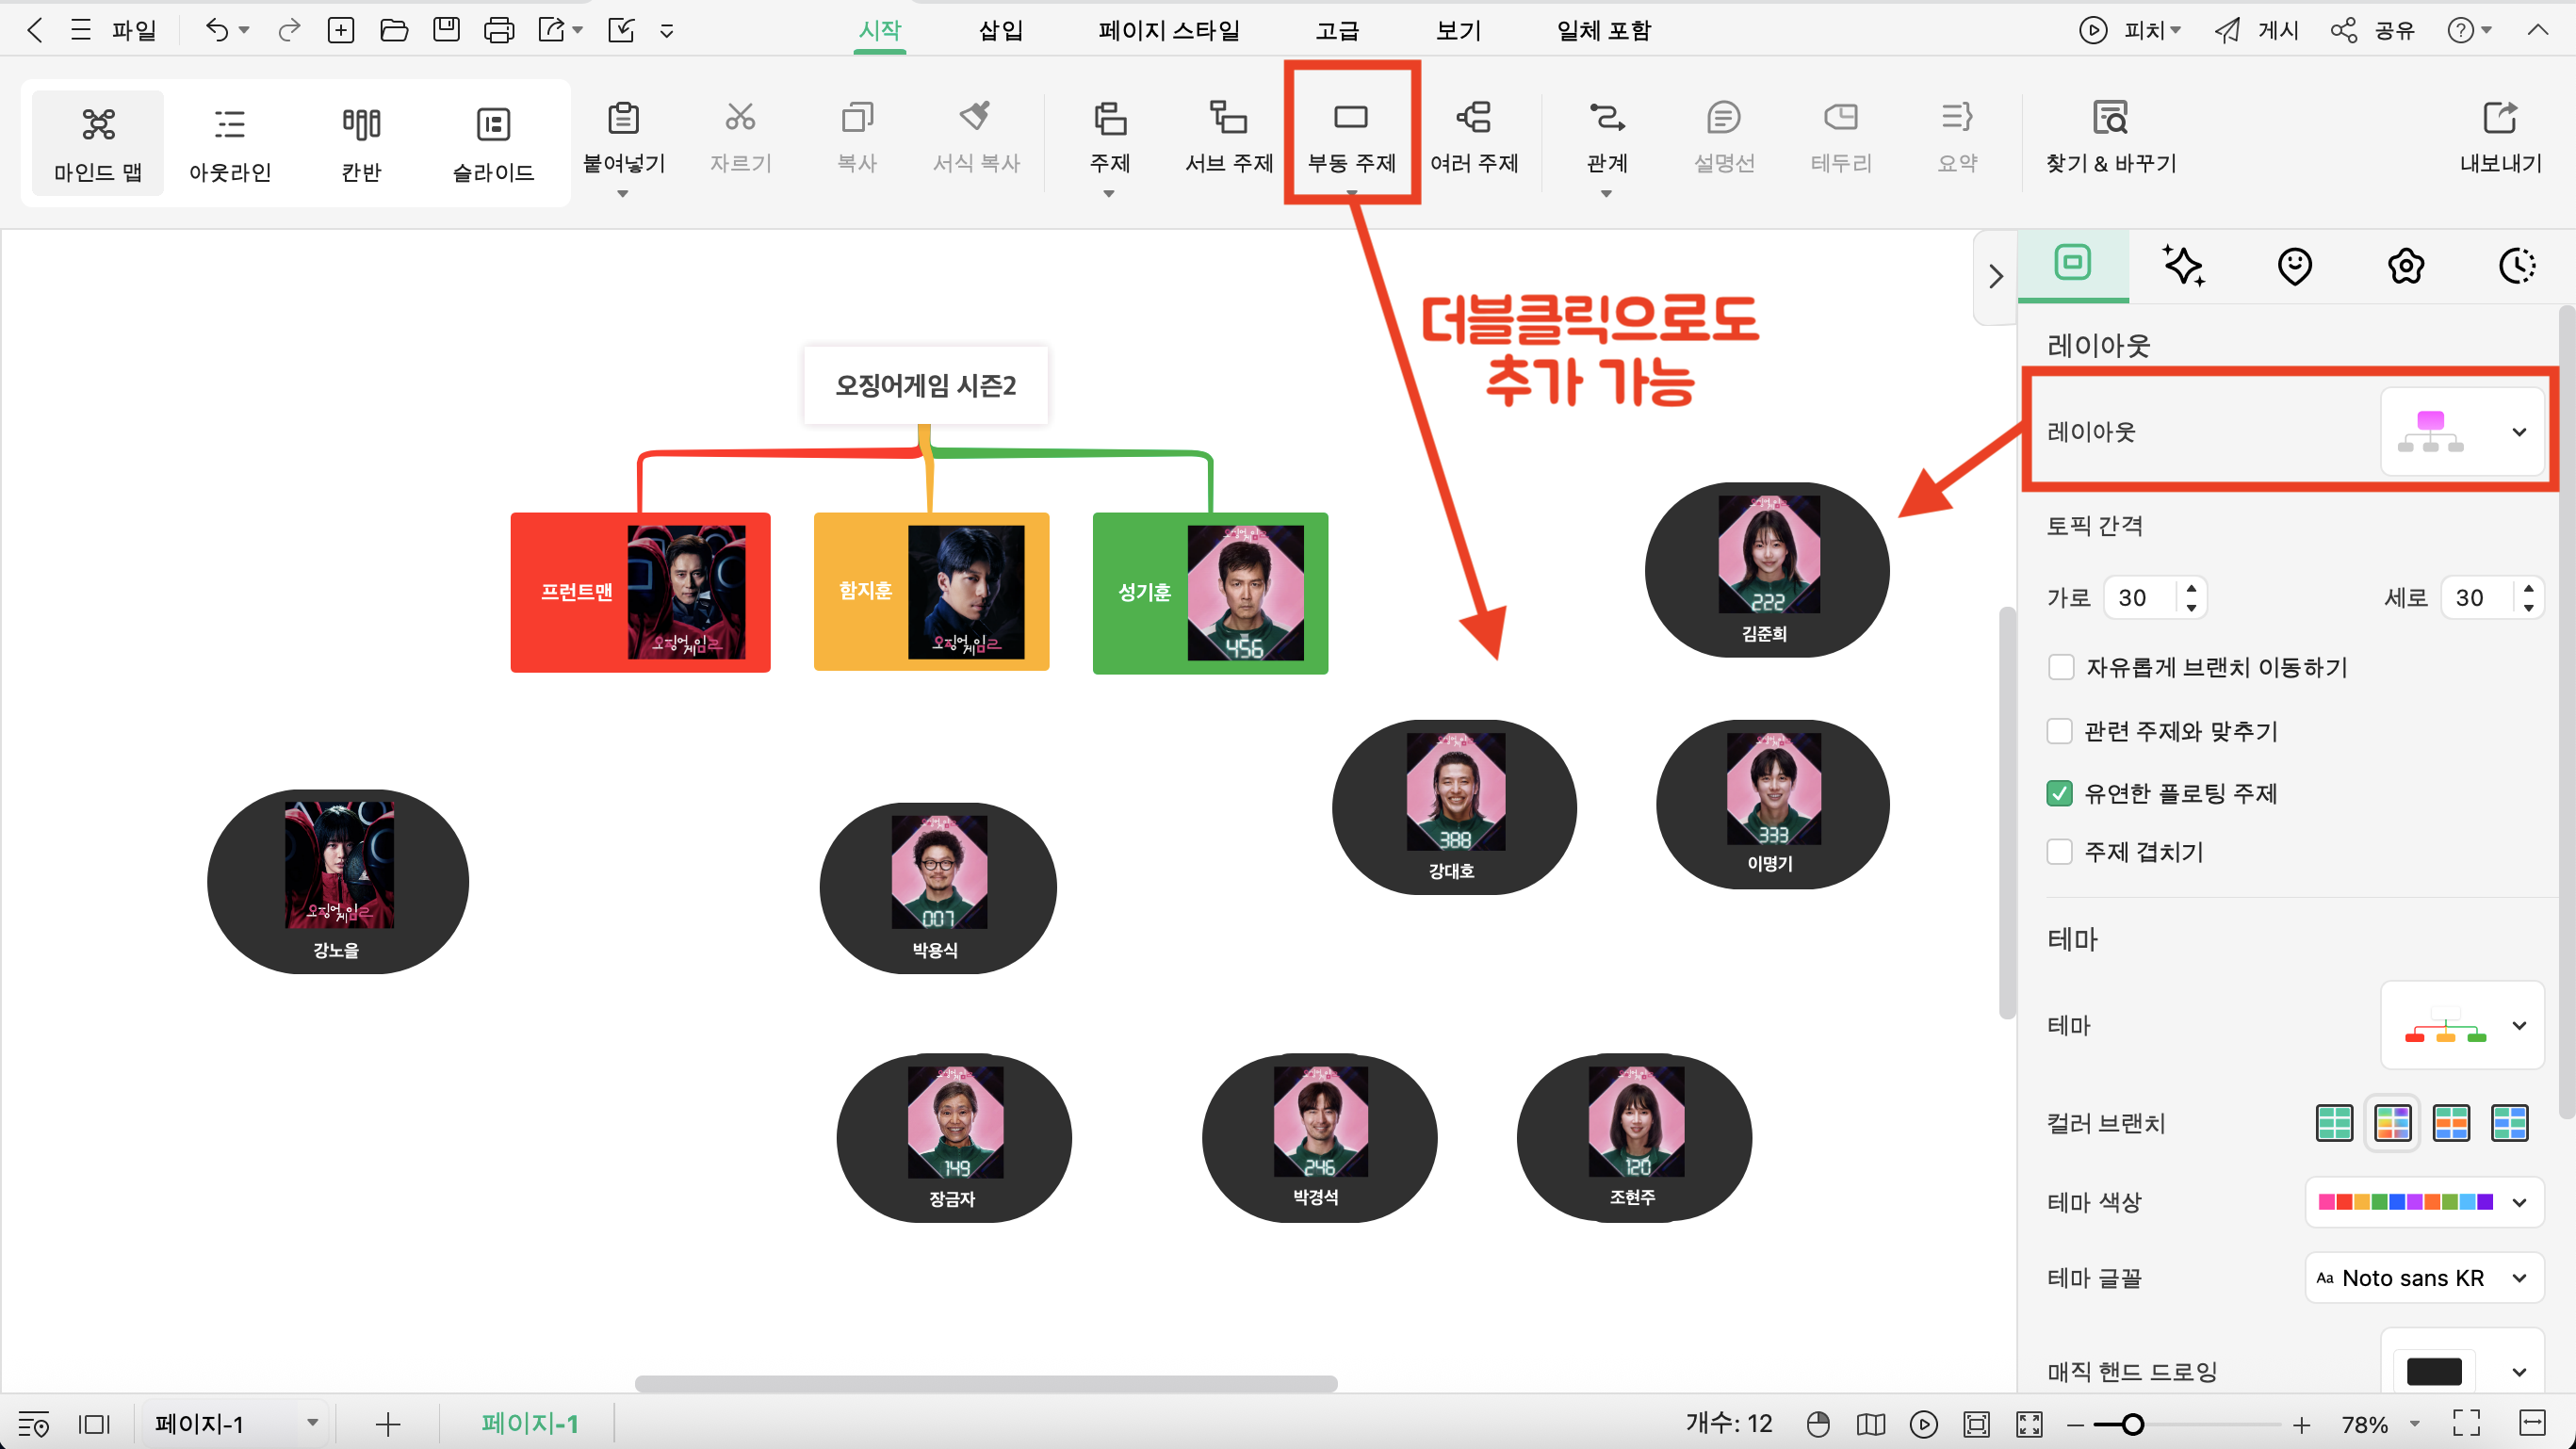Add a new page with plus button
The image size is (2576, 1449).
coord(387,1423)
